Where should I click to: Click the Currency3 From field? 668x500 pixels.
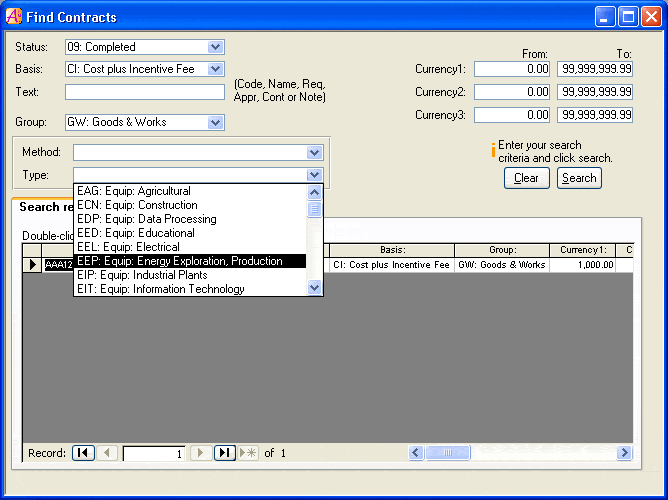(x=512, y=115)
